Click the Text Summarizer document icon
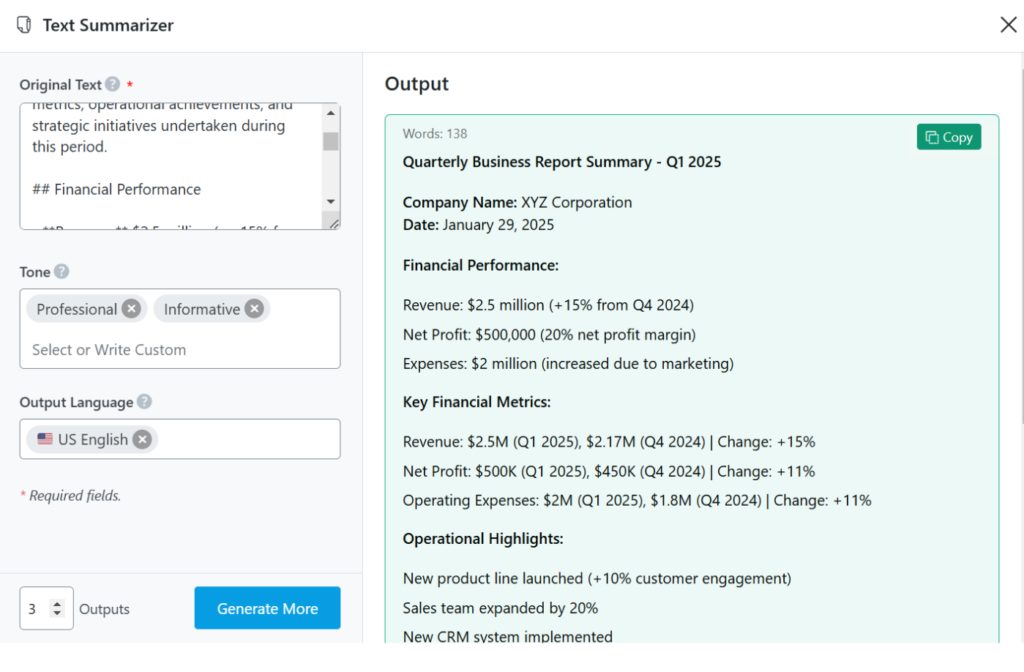 pos(24,25)
